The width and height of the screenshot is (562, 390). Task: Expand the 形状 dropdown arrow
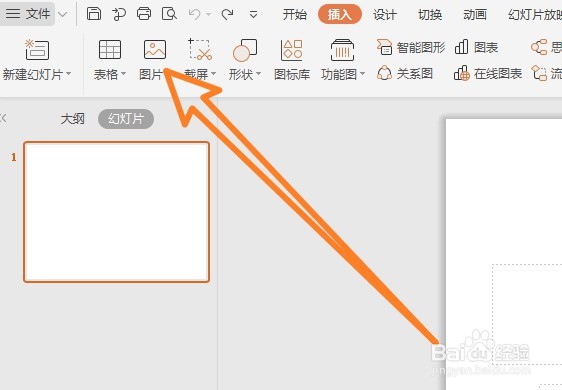coord(258,74)
